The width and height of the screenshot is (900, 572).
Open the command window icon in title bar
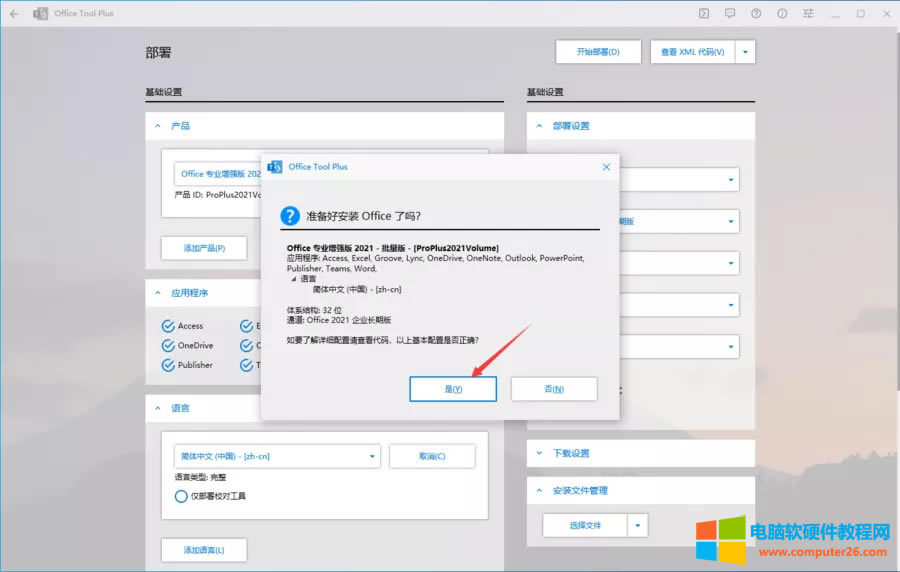pyautogui.click(x=704, y=14)
